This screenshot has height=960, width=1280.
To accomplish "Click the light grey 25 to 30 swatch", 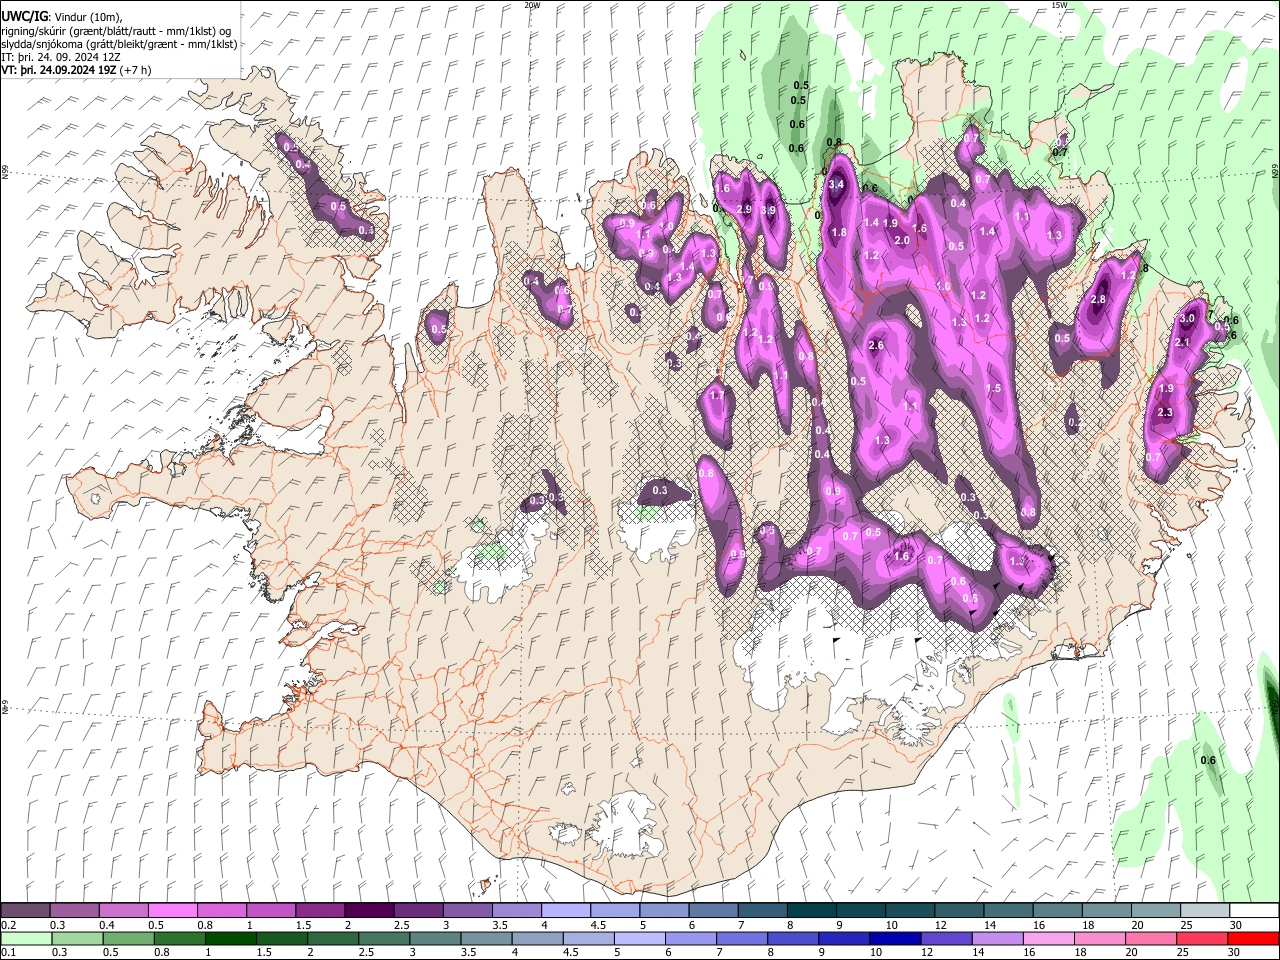I will pyautogui.click(x=1204, y=910).
